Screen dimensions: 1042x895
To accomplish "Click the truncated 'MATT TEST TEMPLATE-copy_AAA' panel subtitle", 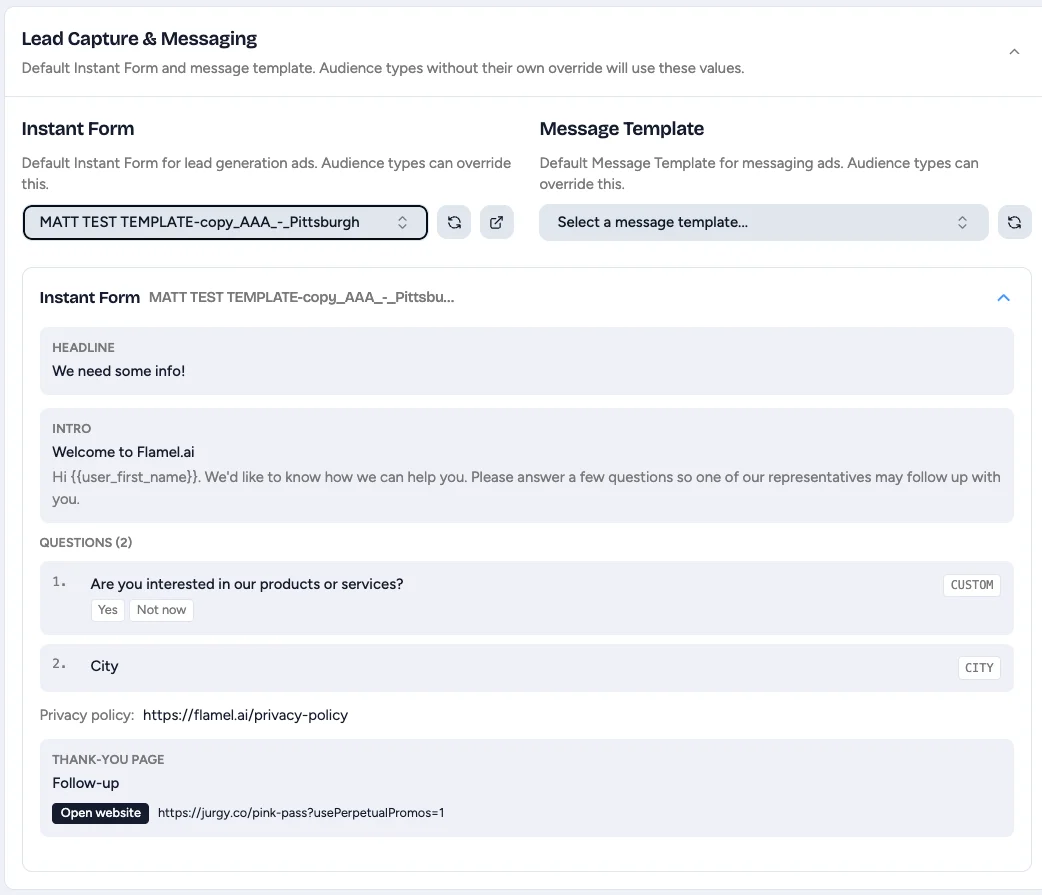I will pyautogui.click(x=302, y=298).
